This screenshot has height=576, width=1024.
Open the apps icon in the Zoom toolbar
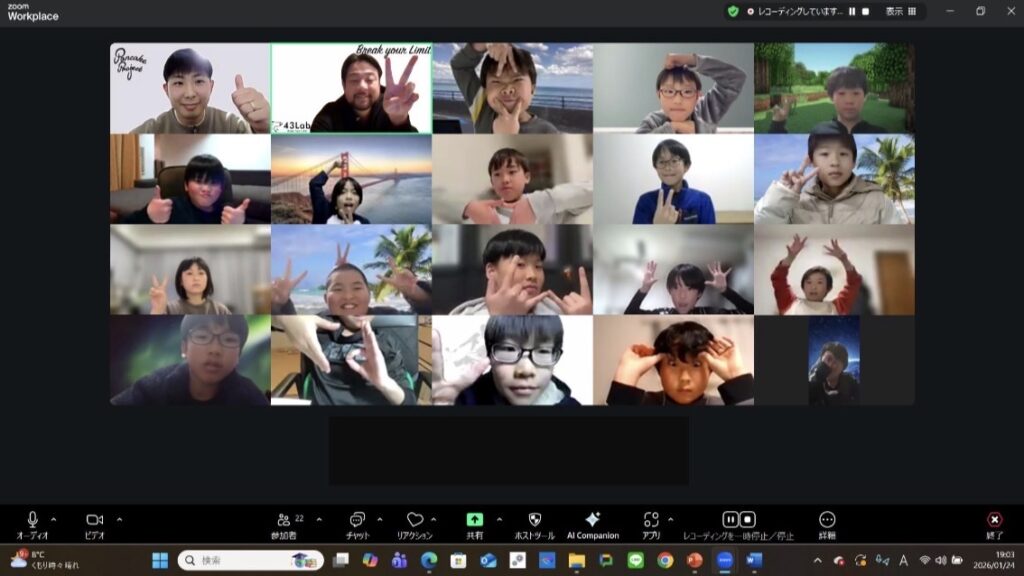tap(651, 519)
